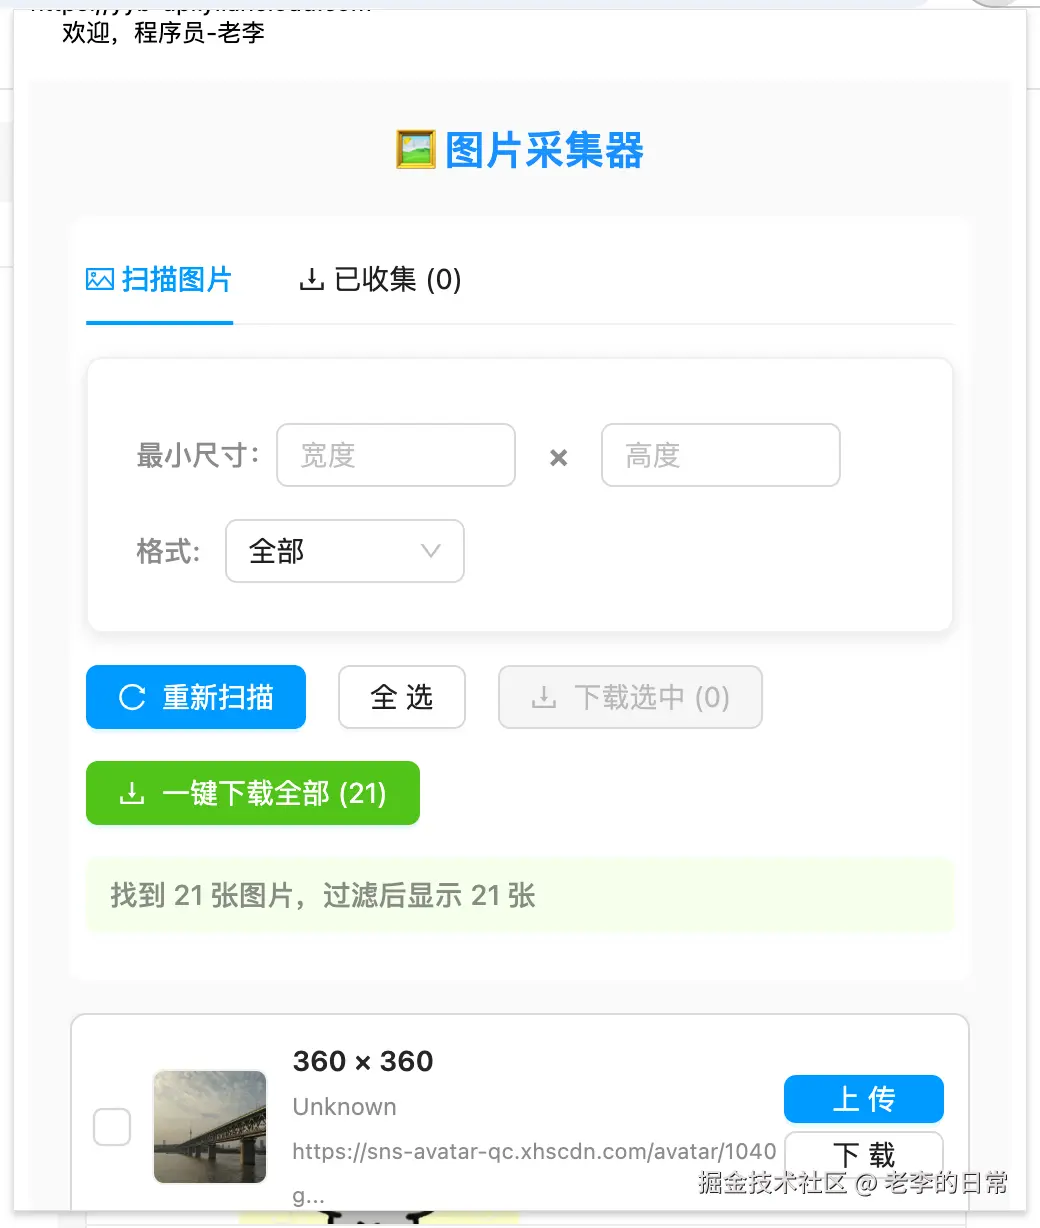Focus the 宽度 minimum width field
Viewport: 1040px width, 1228px height.
pos(396,456)
